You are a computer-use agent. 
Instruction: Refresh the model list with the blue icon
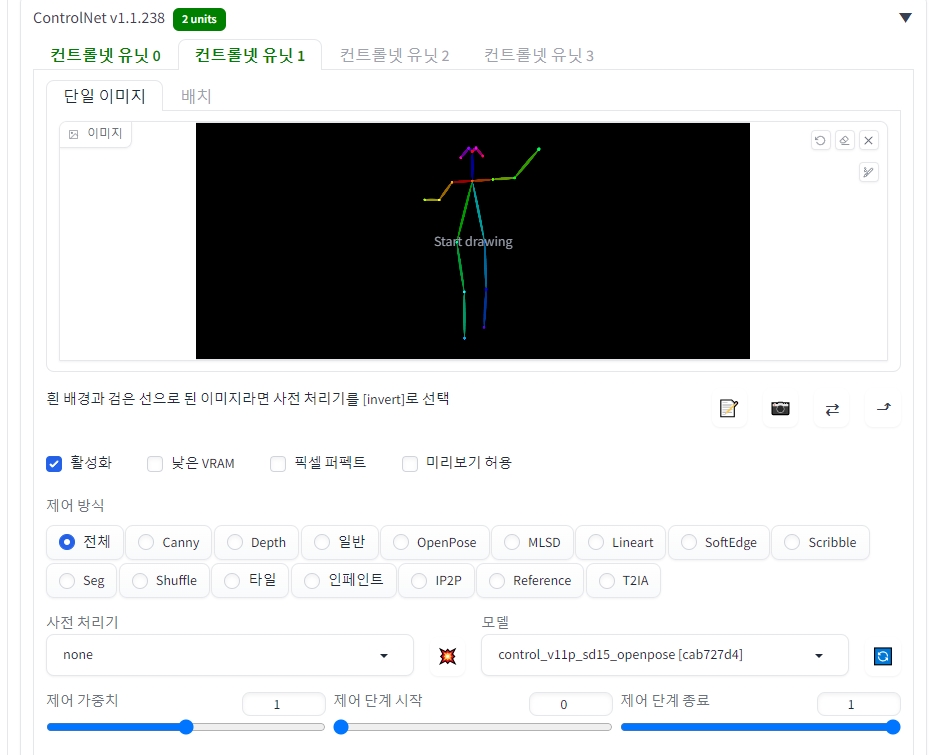883,656
